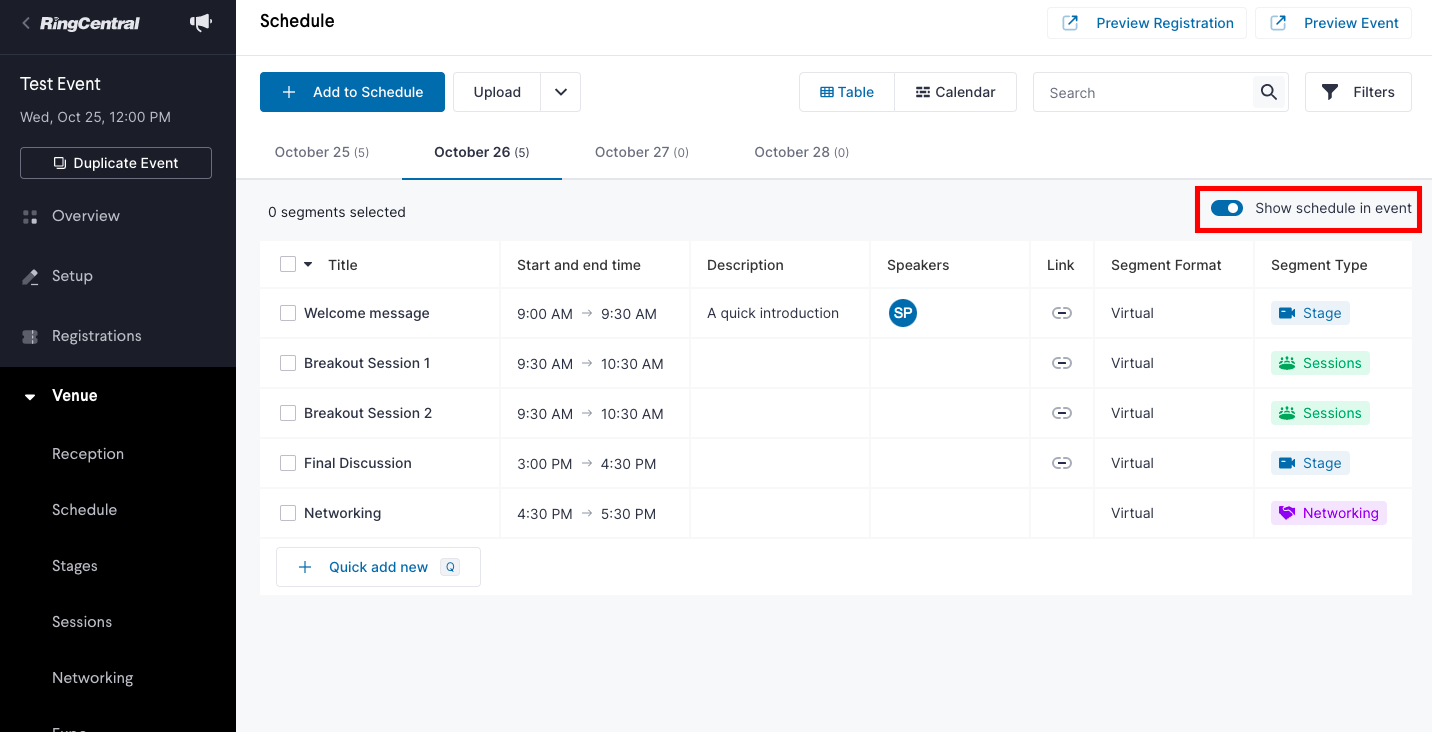Click the back chevron beside RingCentral logo
The height and width of the screenshot is (732, 1432).
[26, 23]
